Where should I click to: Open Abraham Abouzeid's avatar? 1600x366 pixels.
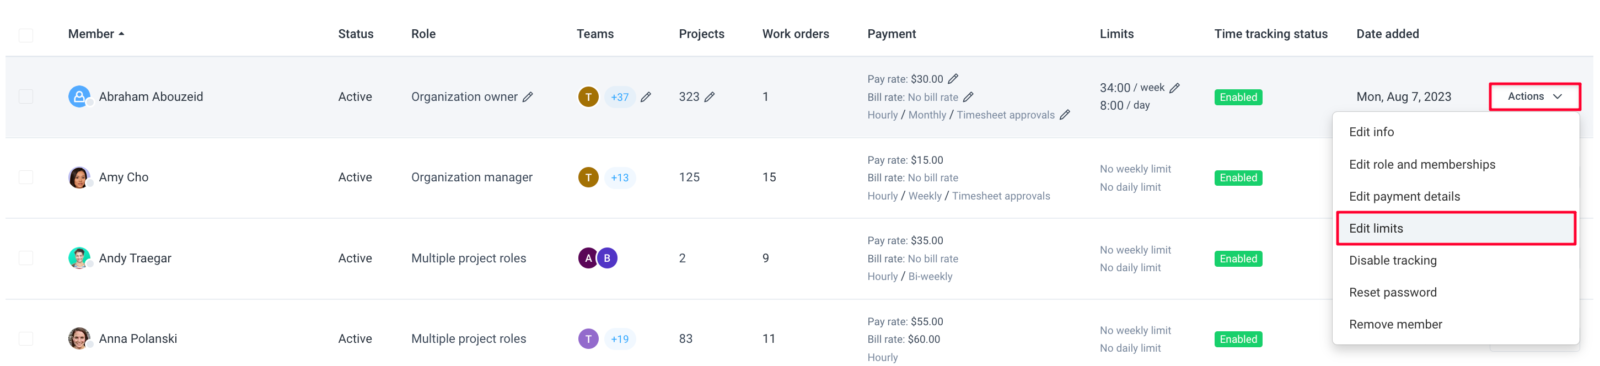pos(79,97)
